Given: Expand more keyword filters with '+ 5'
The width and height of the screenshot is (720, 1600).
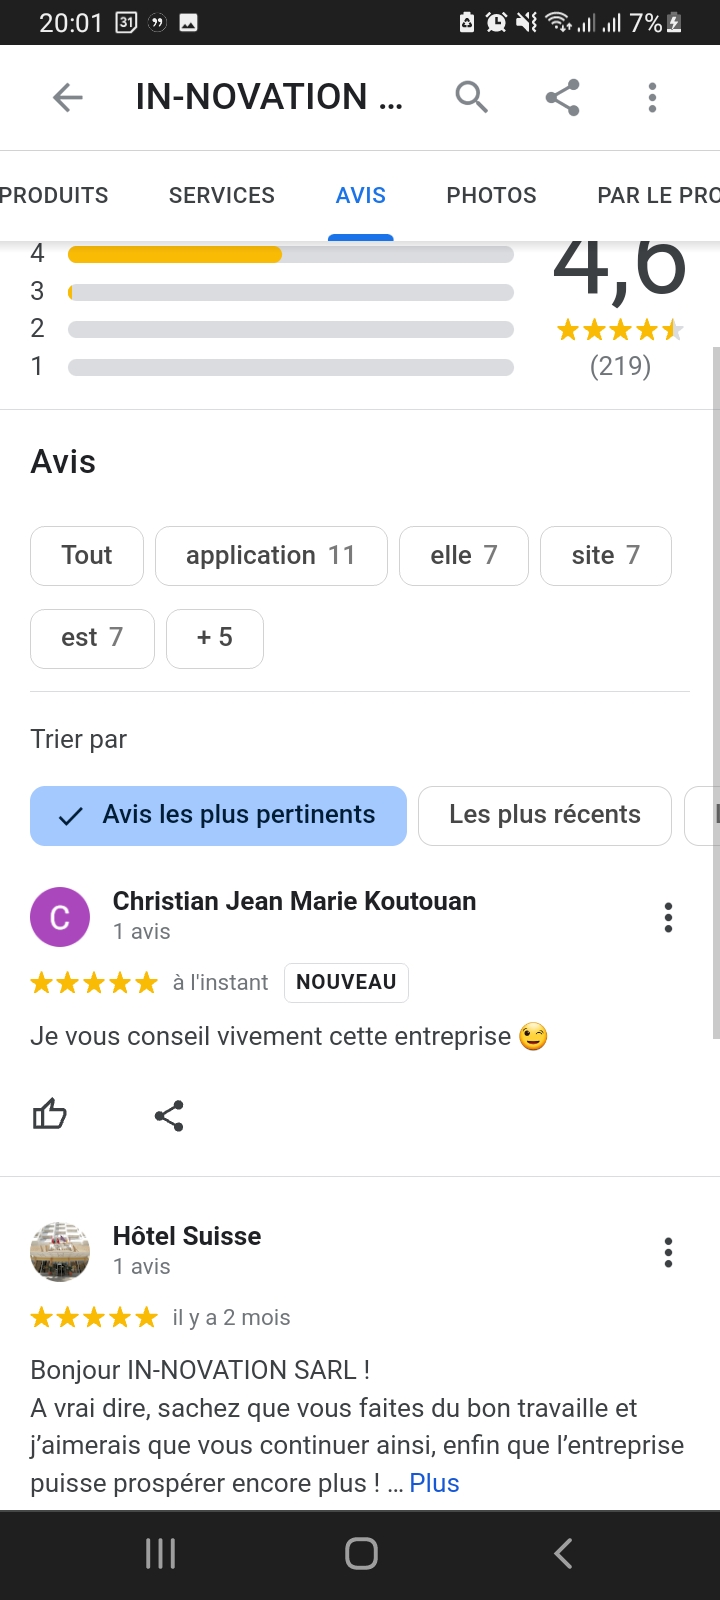Looking at the screenshot, I should 214,638.
